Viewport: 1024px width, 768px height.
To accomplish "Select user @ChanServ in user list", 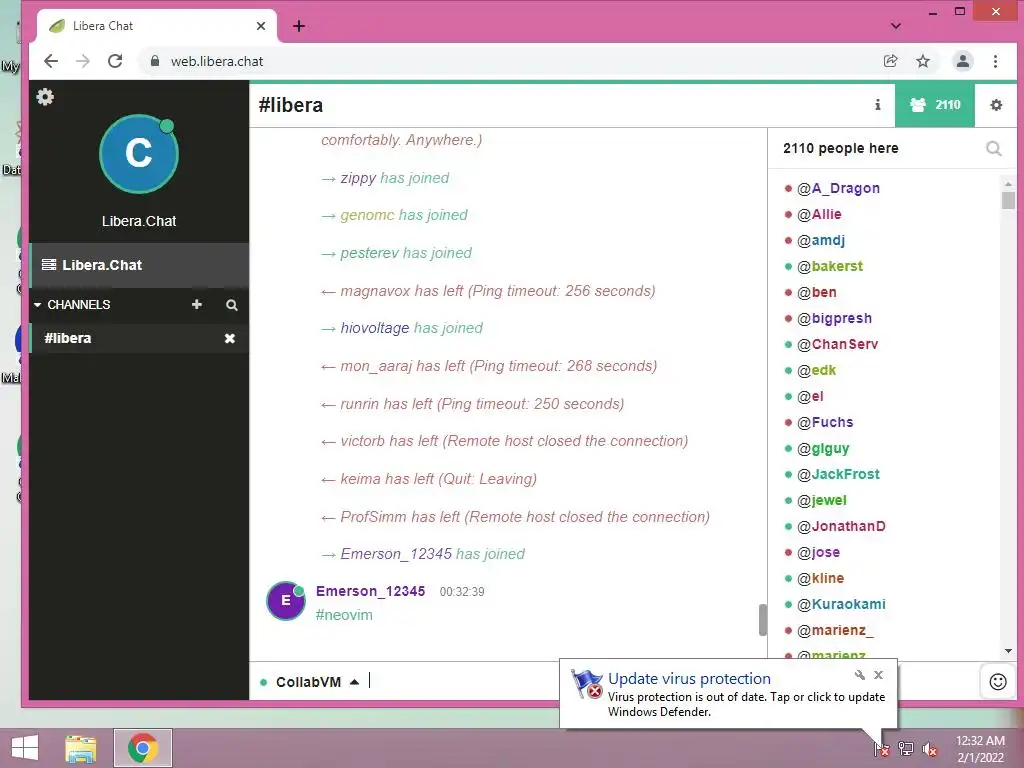I will coord(837,344).
